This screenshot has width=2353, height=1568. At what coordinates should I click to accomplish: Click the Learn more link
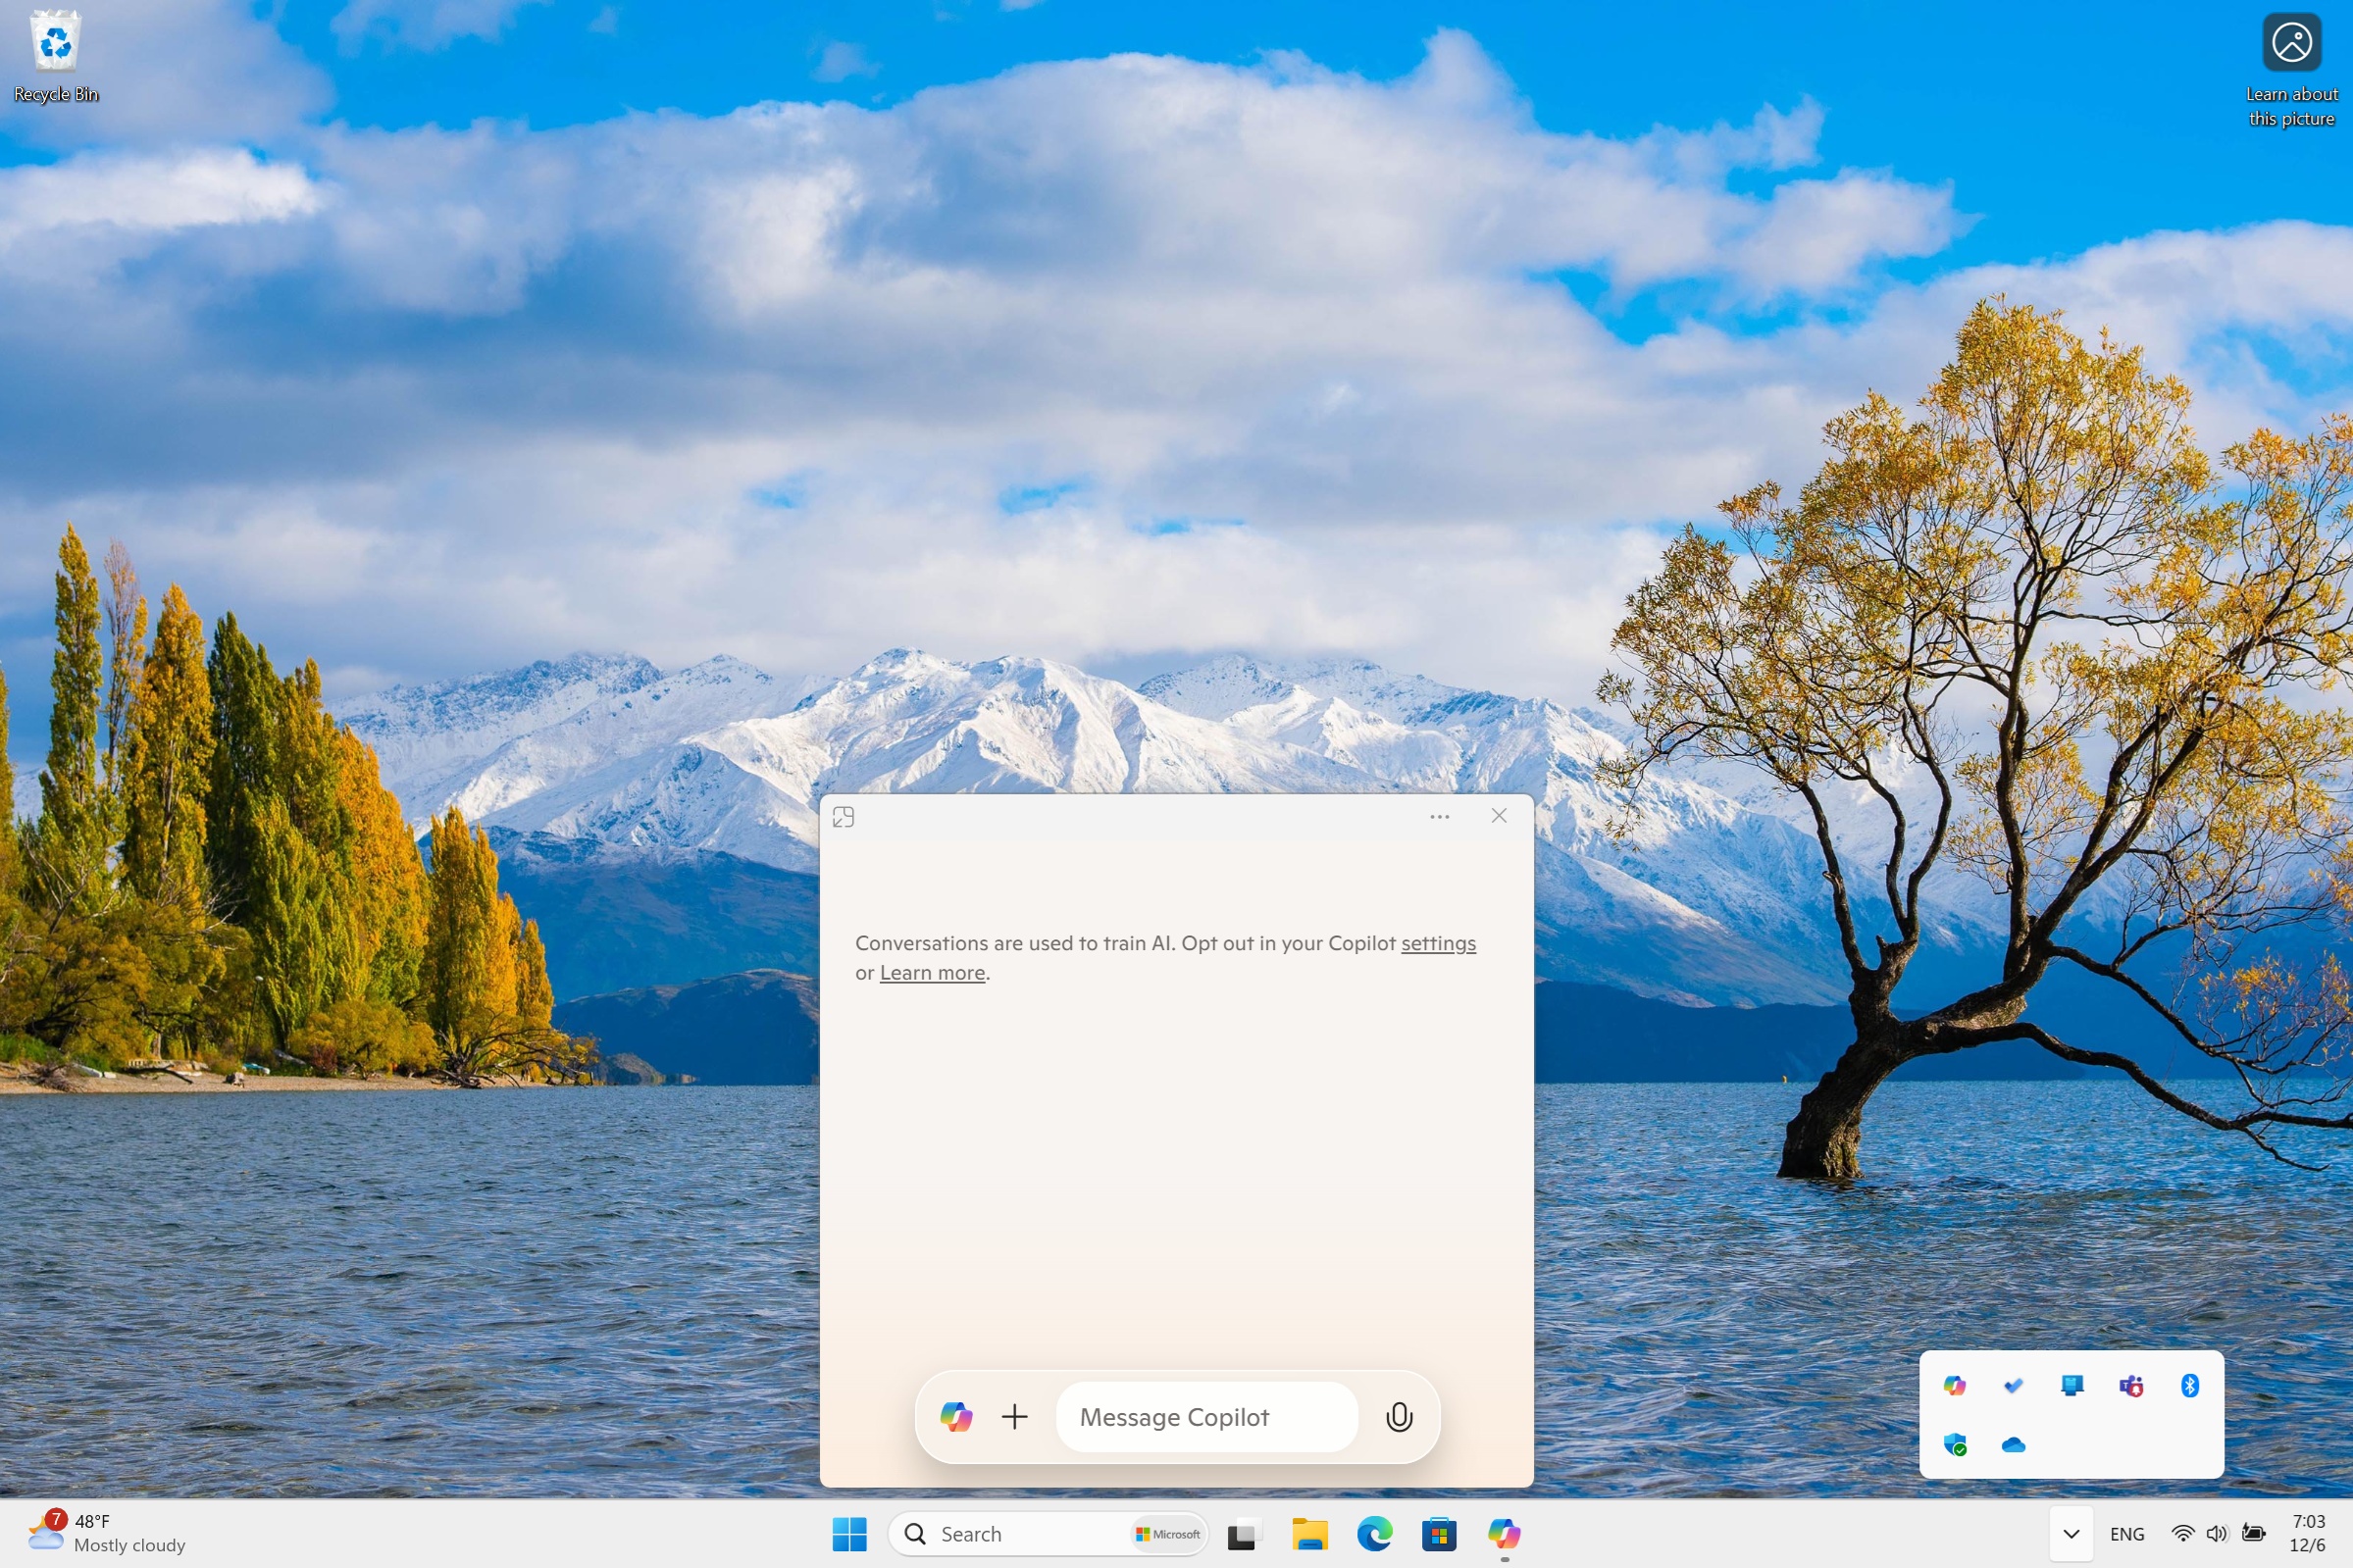[x=931, y=972]
